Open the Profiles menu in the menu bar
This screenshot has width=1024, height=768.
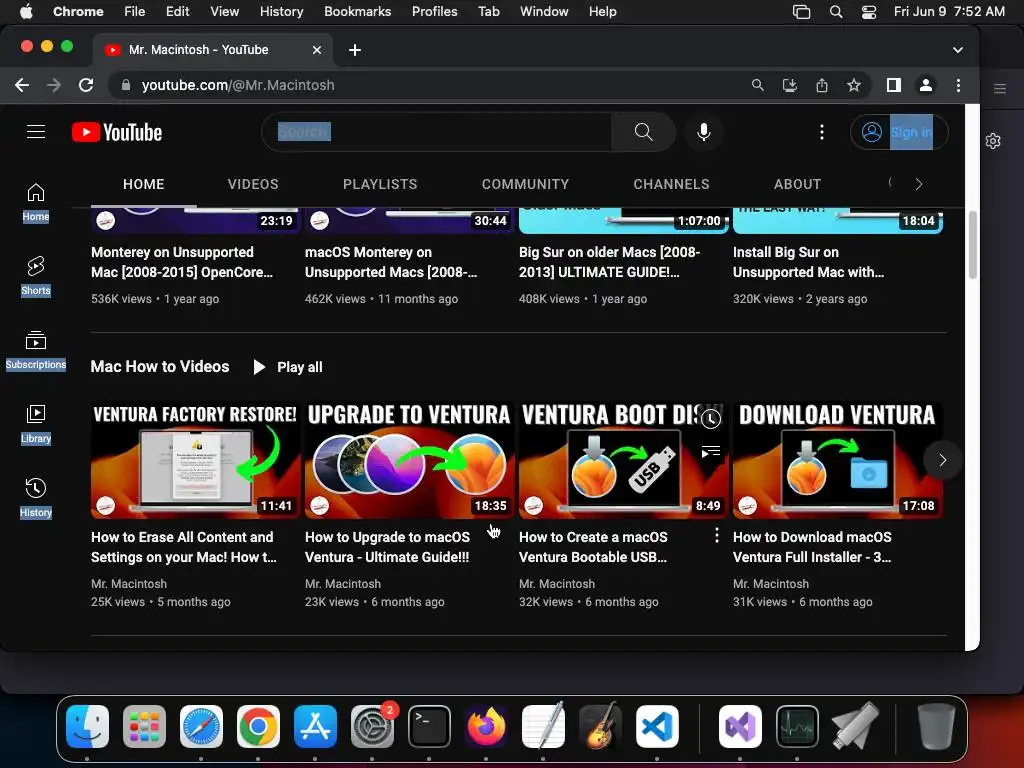pos(434,12)
